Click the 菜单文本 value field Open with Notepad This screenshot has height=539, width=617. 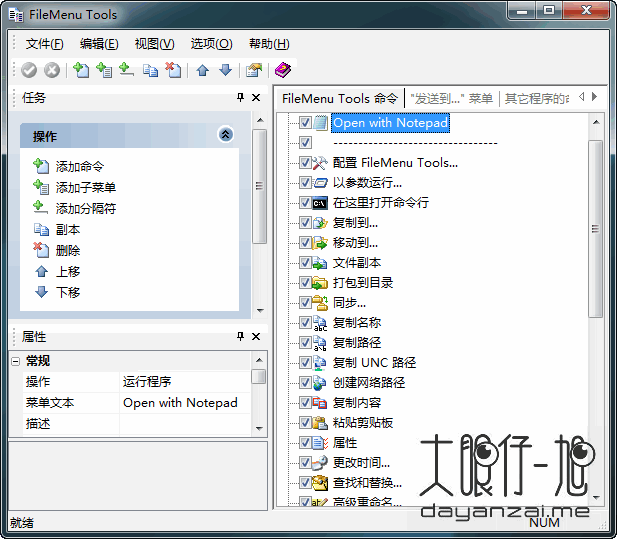(185, 403)
